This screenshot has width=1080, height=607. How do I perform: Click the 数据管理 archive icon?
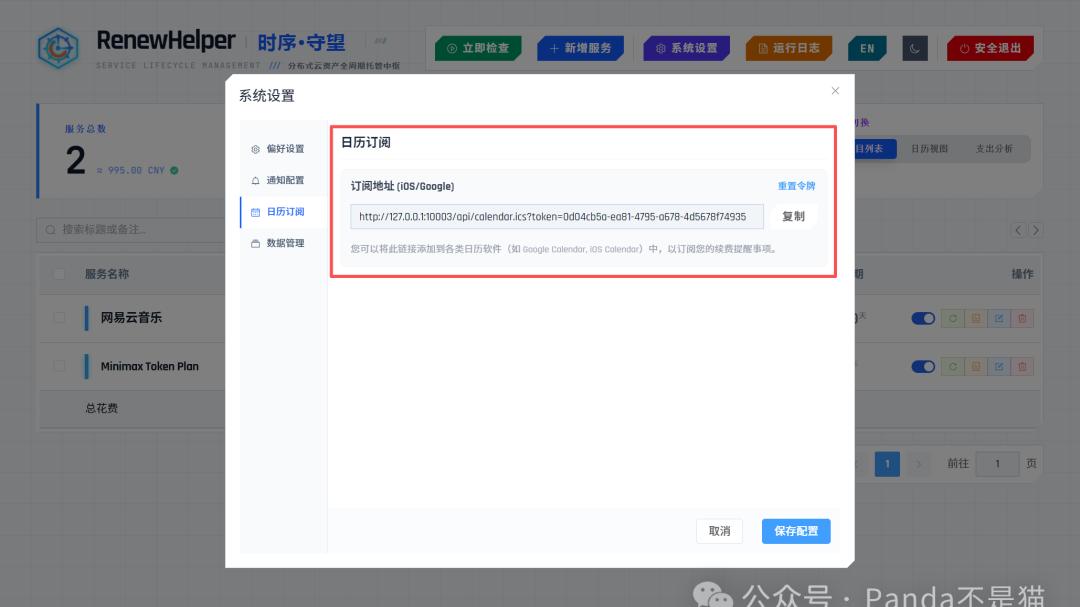pyautogui.click(x=255, y=242)
